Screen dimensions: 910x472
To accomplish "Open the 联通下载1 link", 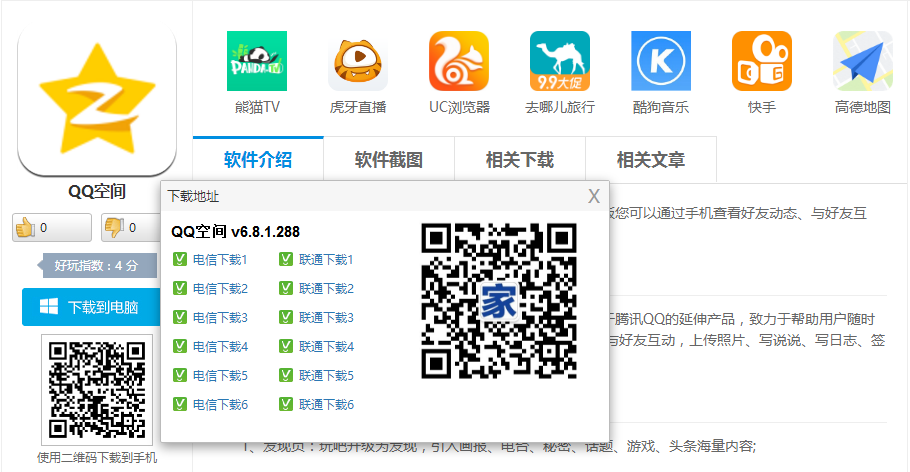I will pyautogui.click(x=326, y=260).
